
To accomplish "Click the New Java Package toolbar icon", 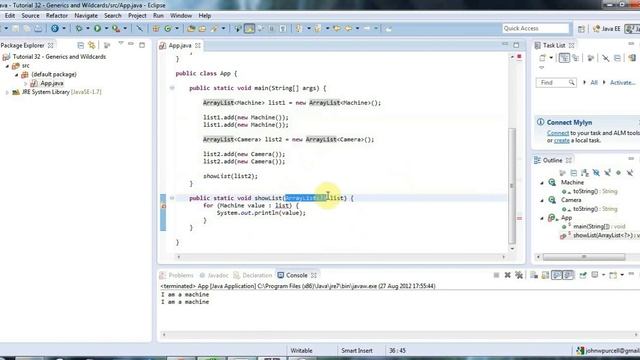I will point(156,28).
